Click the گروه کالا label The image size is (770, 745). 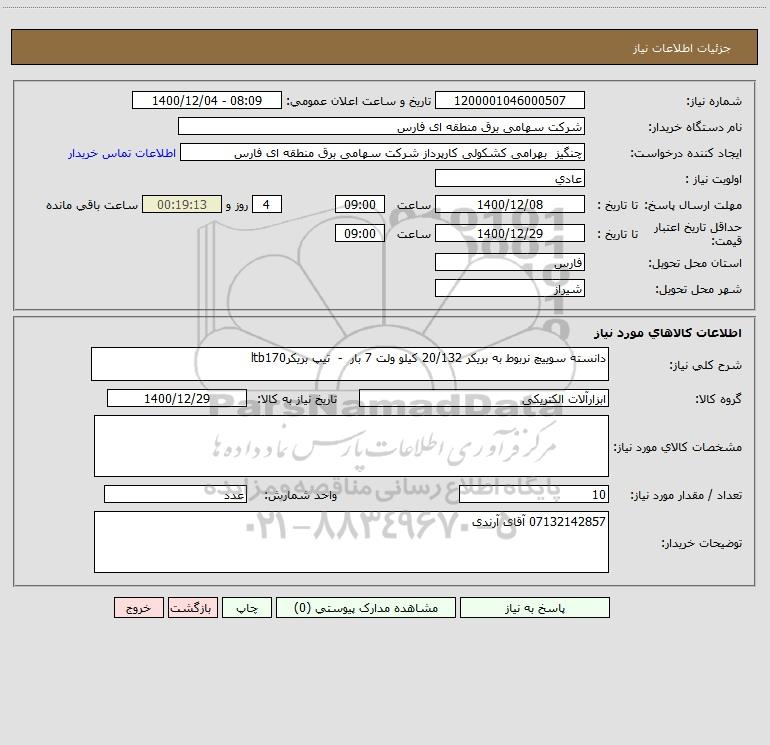(718, 399)
